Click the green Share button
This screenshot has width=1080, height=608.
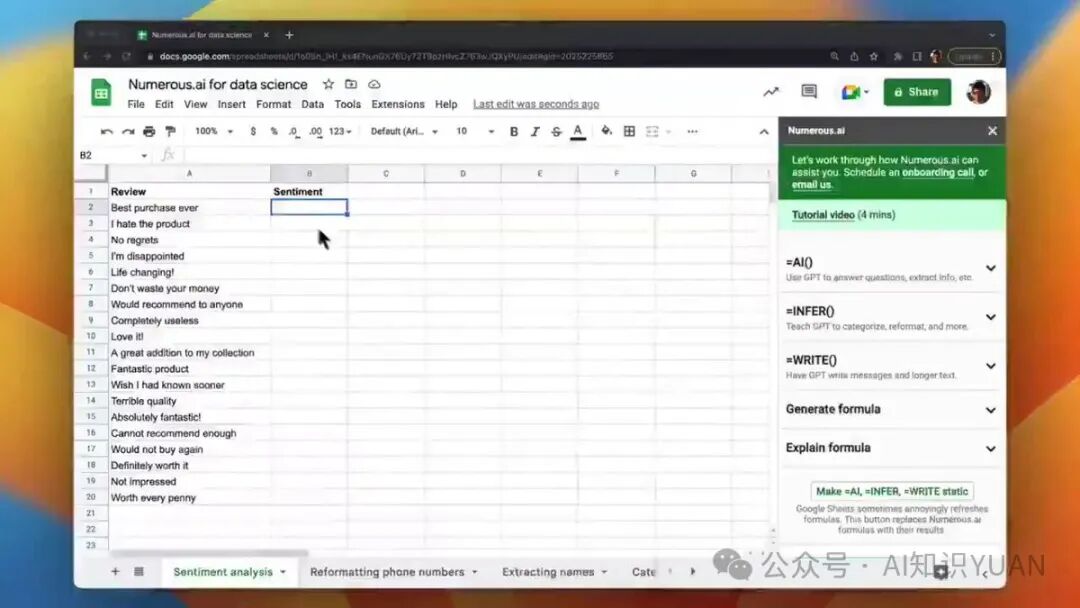[916, 92]
